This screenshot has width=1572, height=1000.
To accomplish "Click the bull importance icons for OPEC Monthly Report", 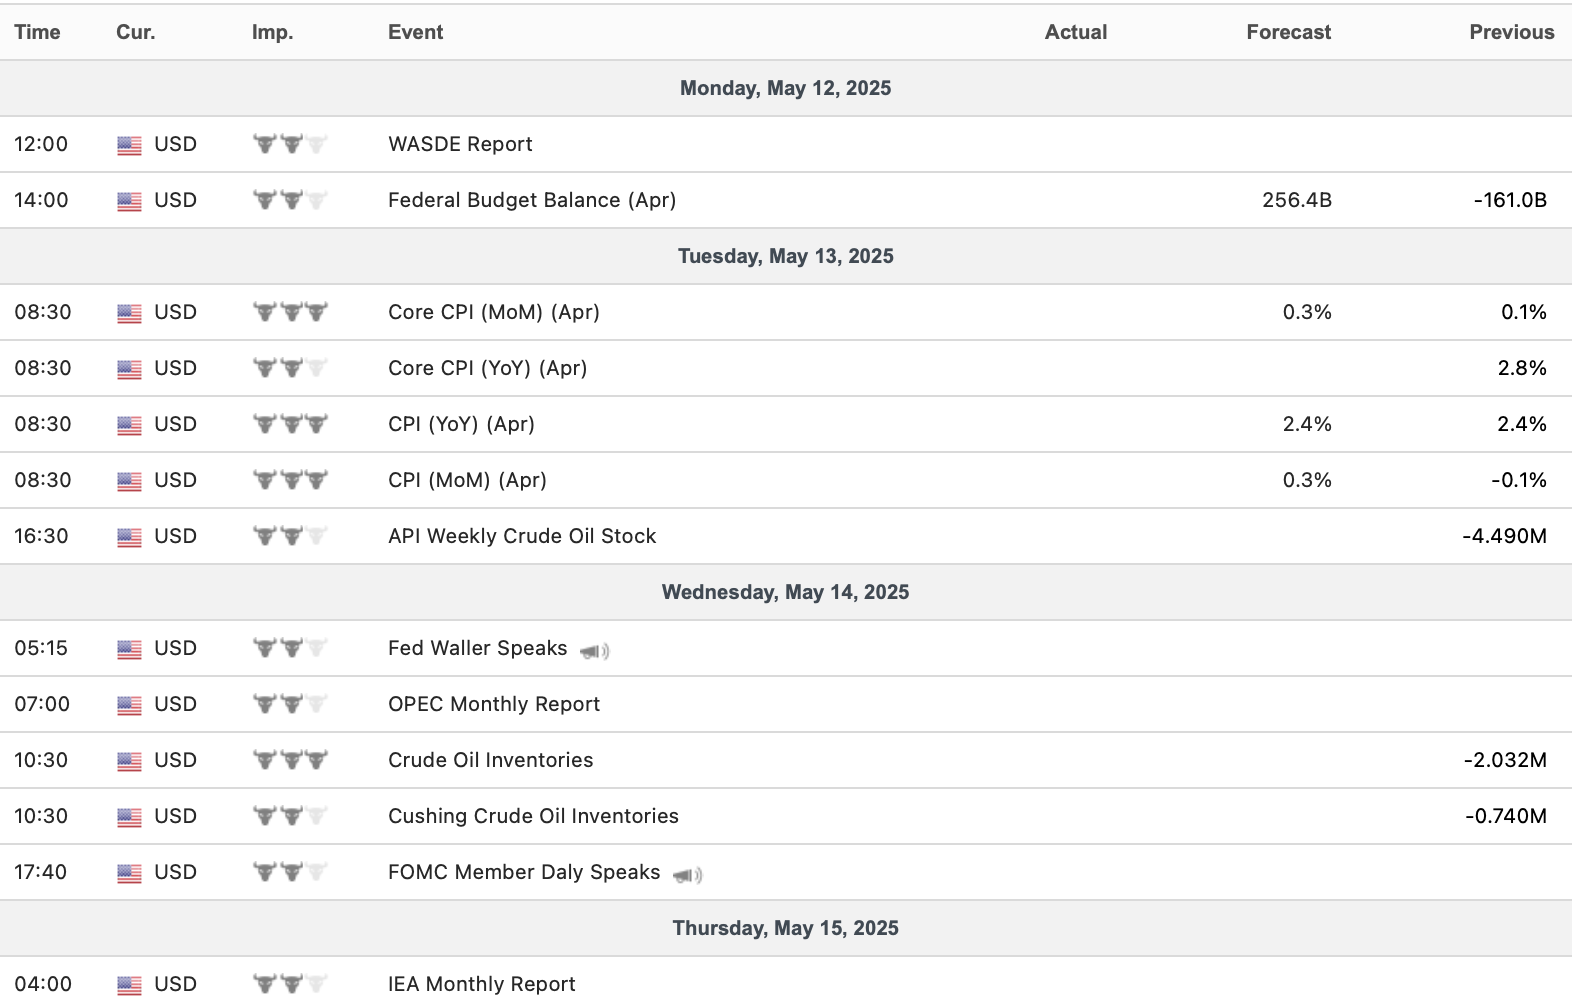I will (290, 704).
